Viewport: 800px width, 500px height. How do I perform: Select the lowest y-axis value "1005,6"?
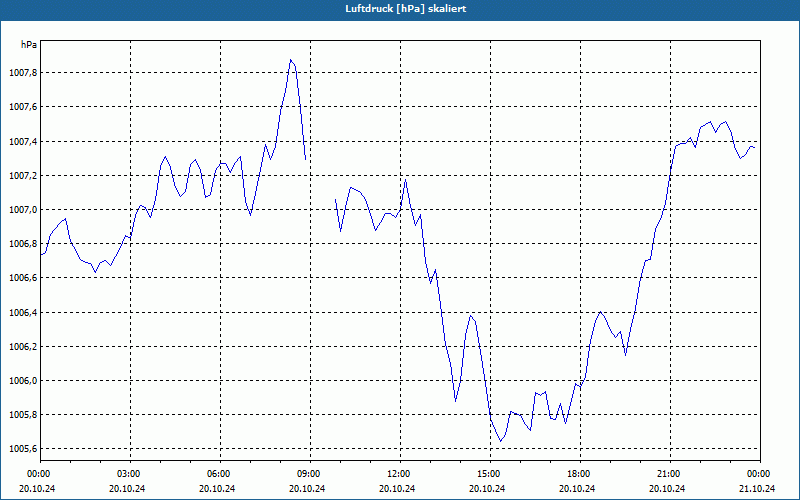tap(23, 449)
